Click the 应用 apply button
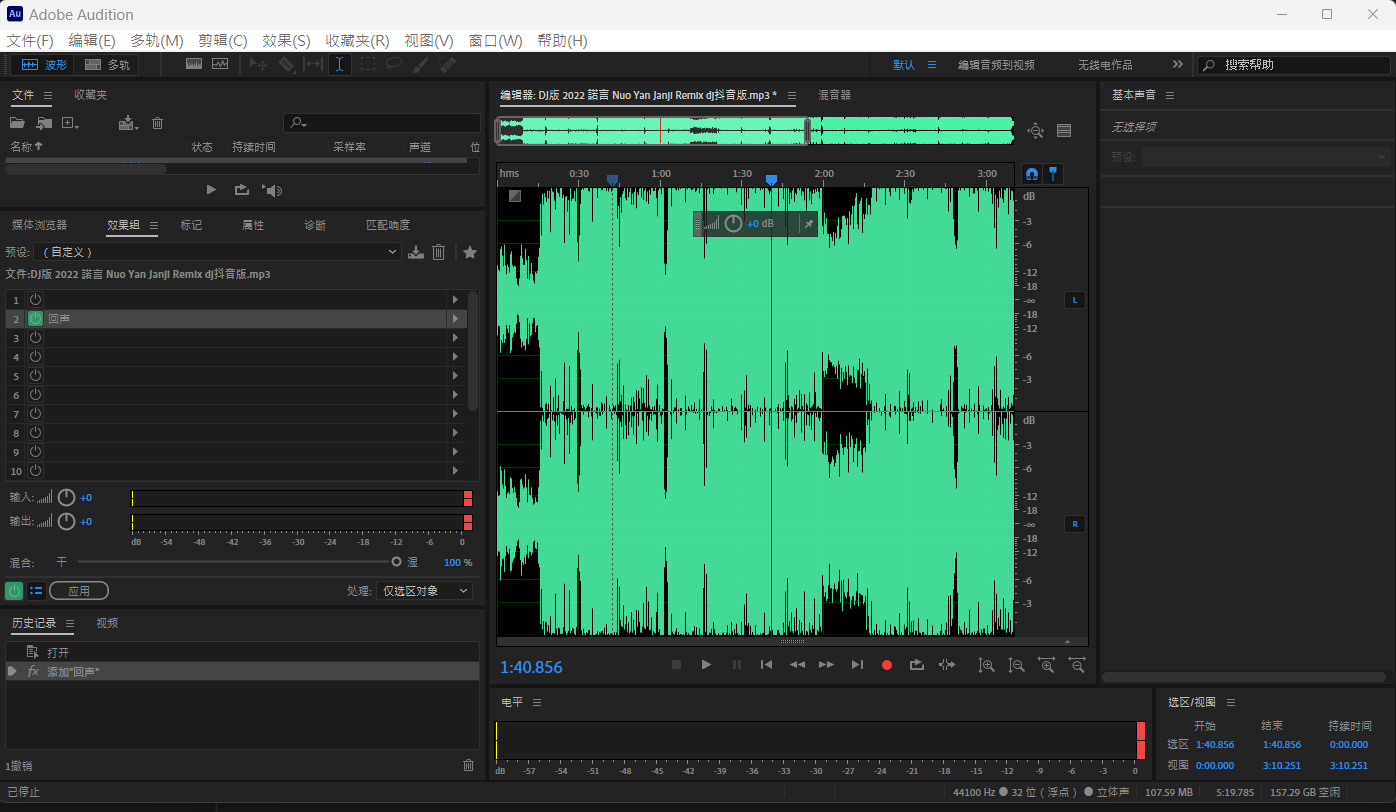Screen dimensions: 1396x812 click(x=79, y=591)
